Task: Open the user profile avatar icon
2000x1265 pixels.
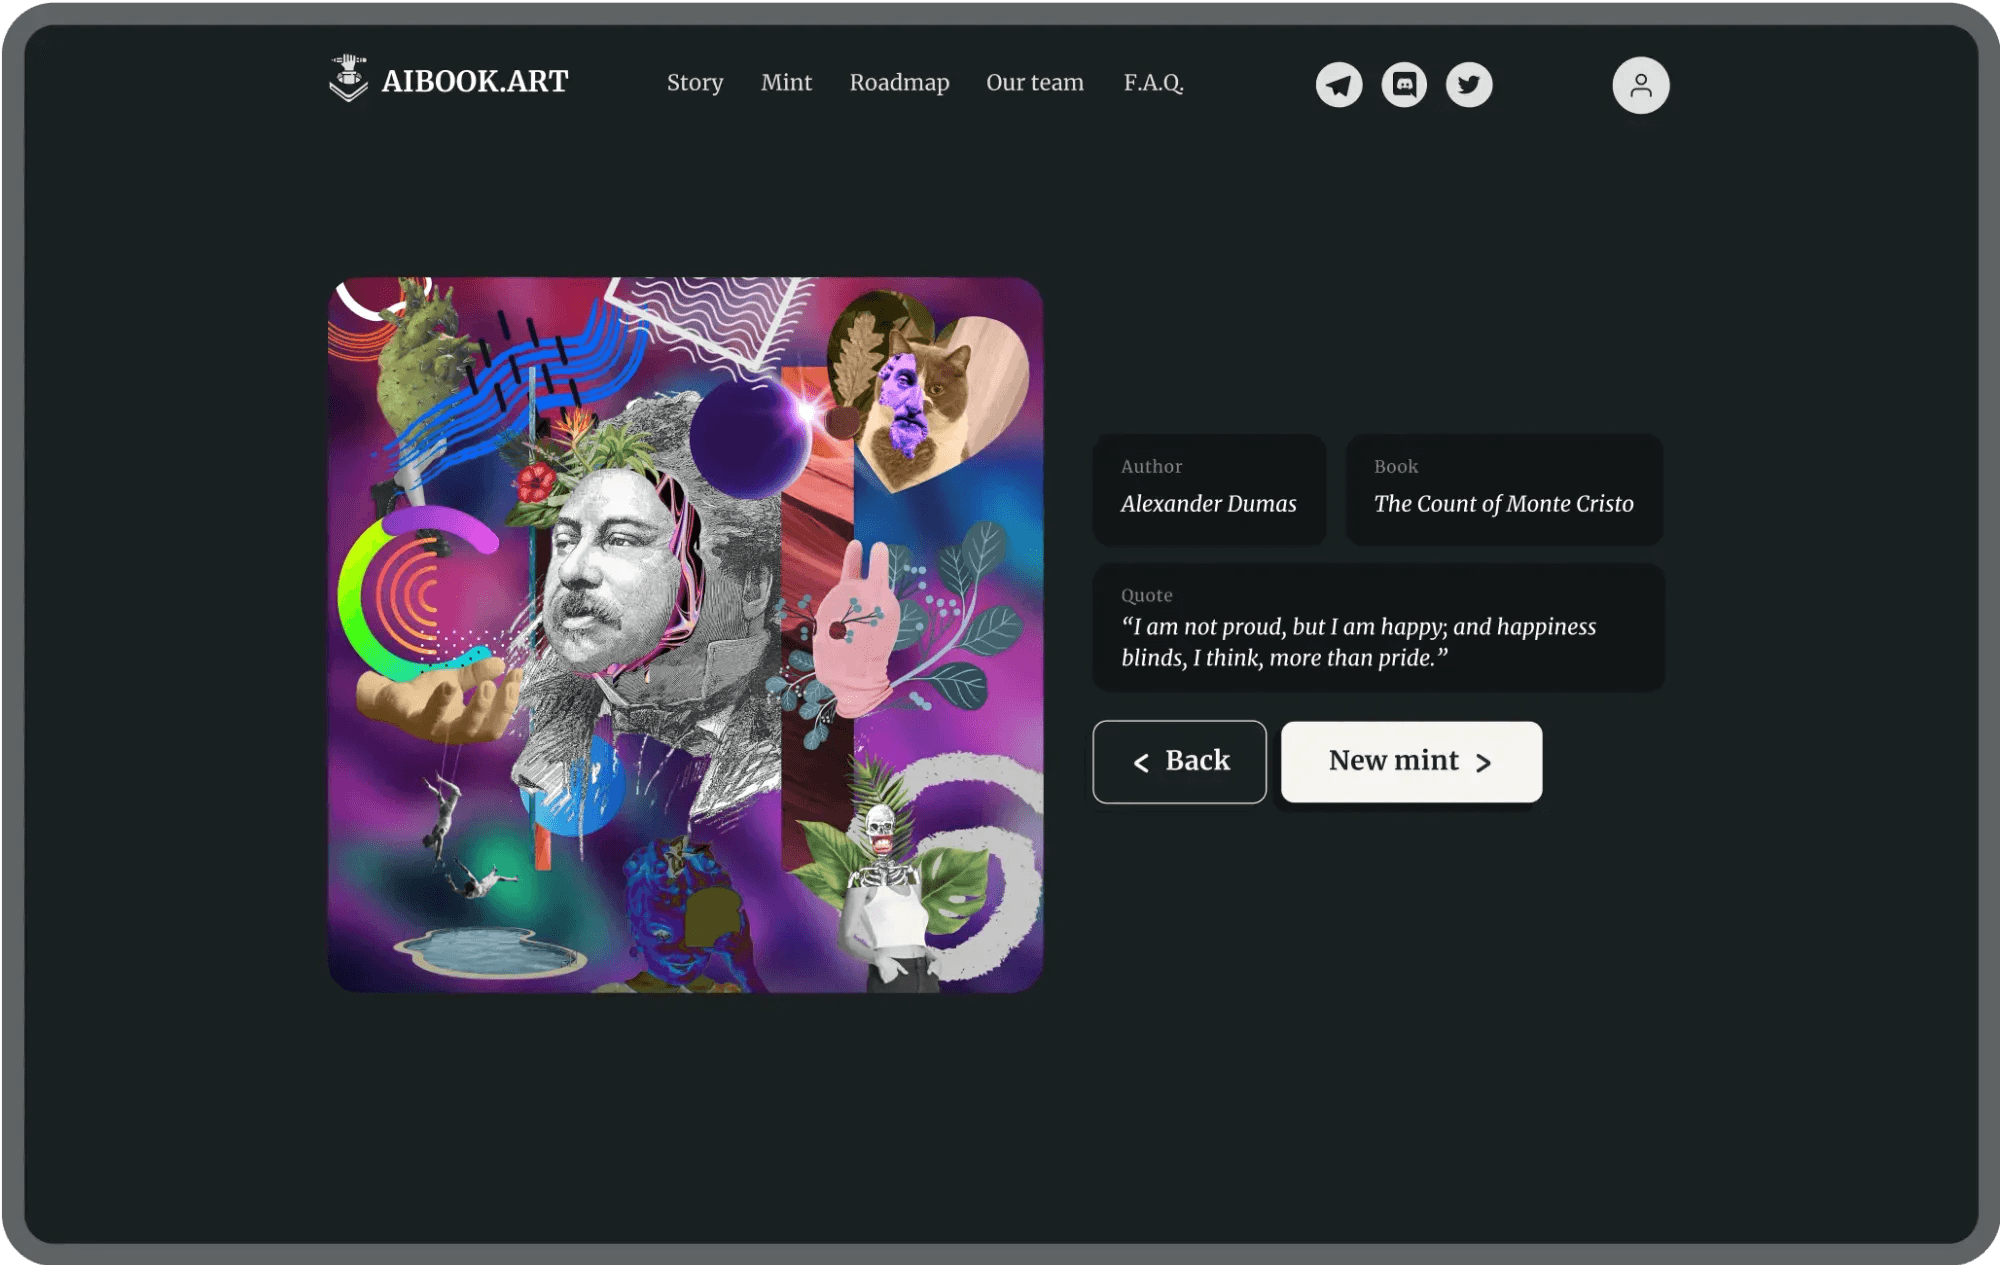Action: tap(1640, 85)
